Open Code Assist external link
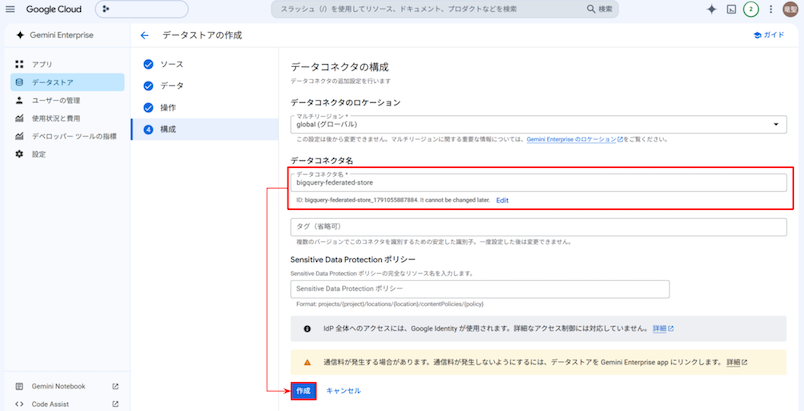Image resolution: width=804 pixels, height=411 pixels. pos(67,404)
